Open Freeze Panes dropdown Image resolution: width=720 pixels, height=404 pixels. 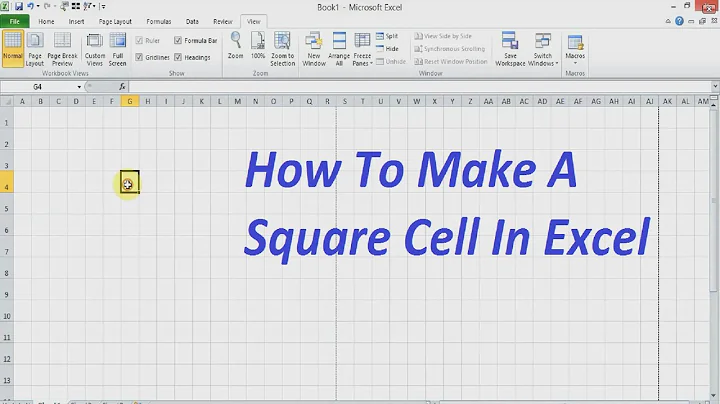(x=362, y=49)
